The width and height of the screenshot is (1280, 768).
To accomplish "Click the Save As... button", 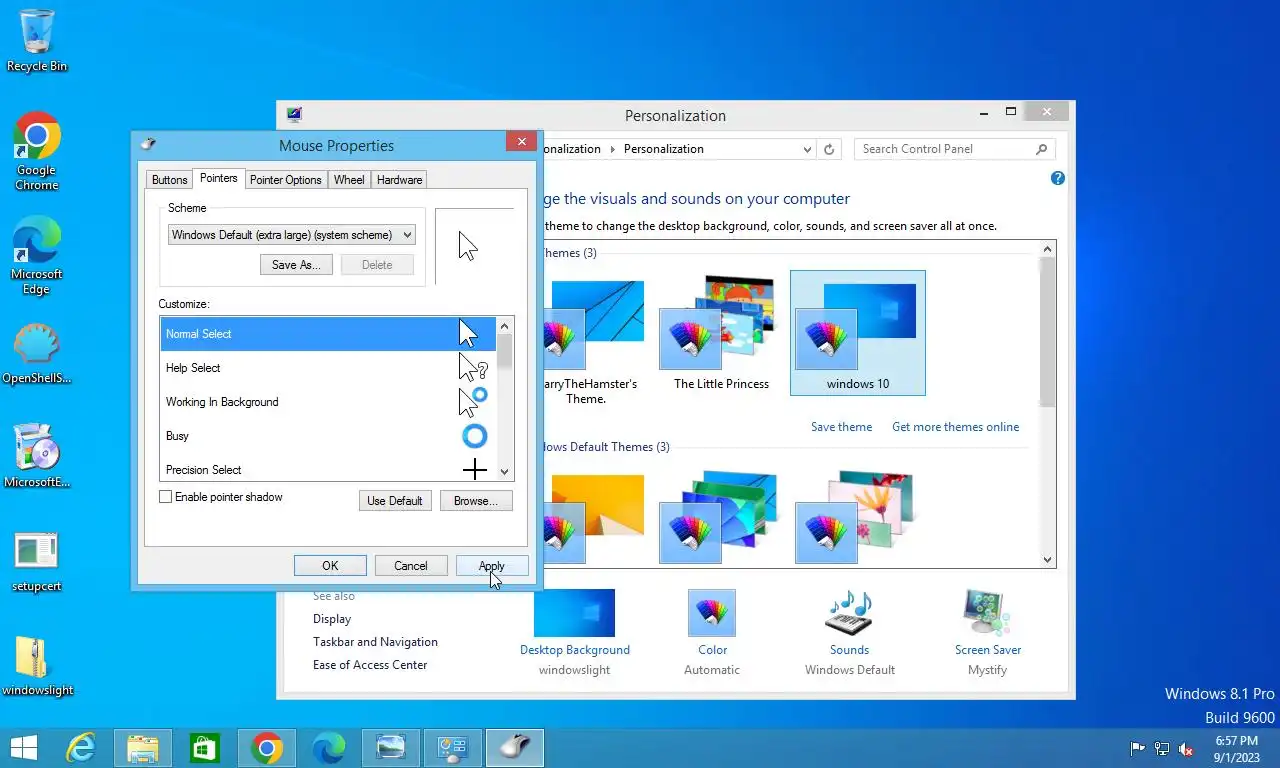I will (296, 265).
